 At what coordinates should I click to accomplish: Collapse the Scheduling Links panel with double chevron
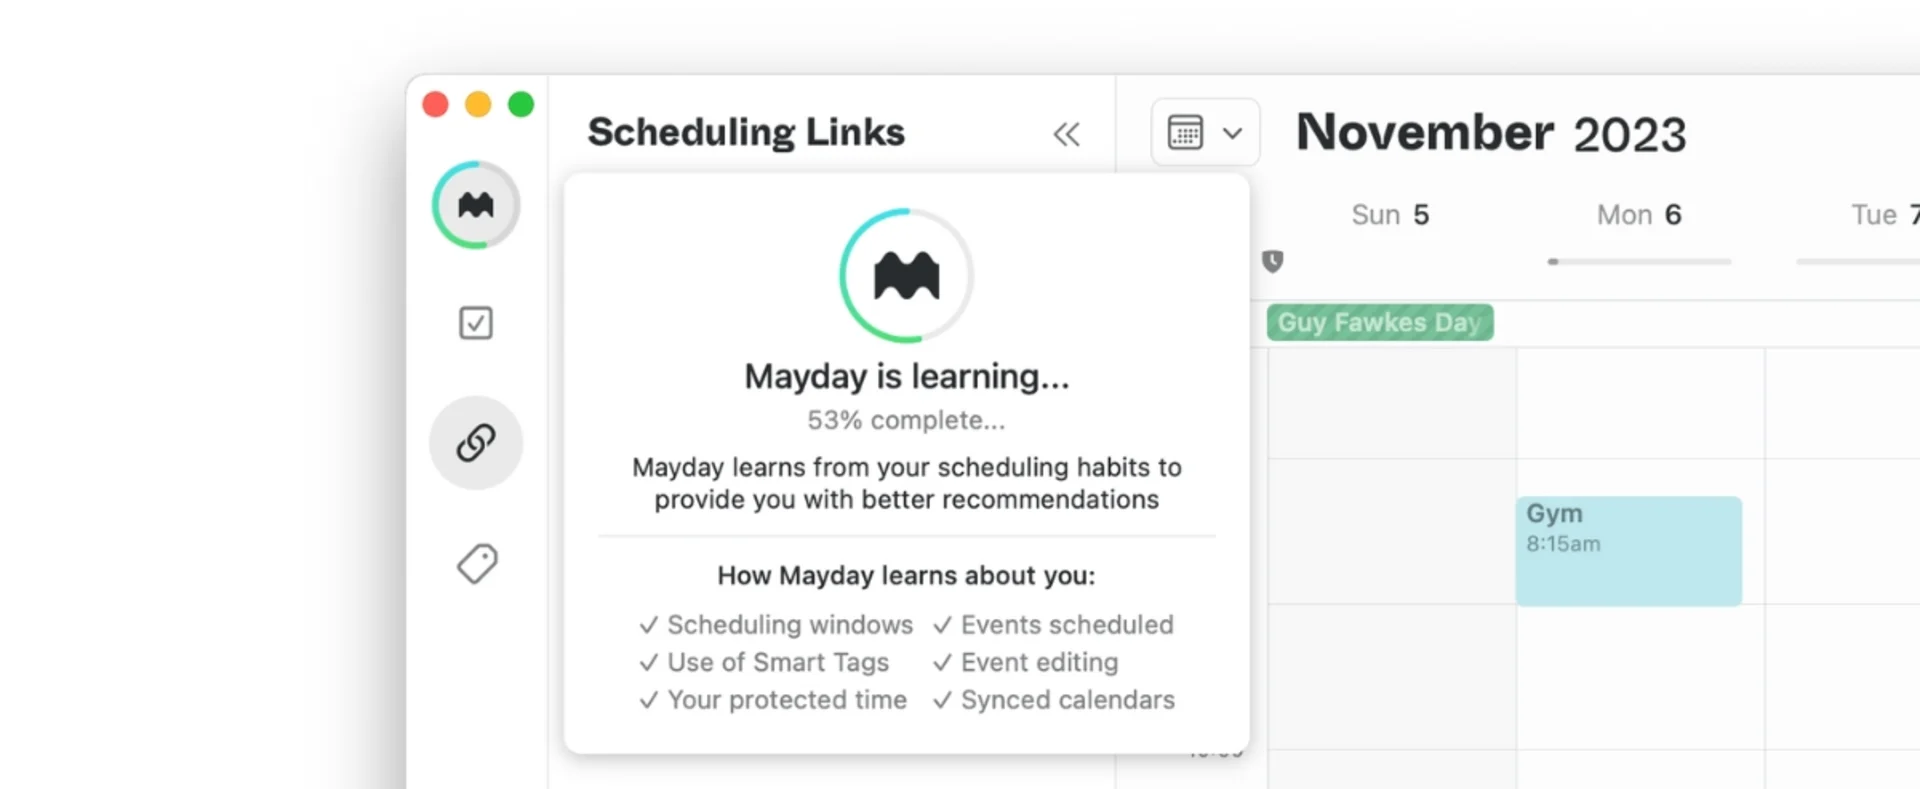coord(1066,133)
